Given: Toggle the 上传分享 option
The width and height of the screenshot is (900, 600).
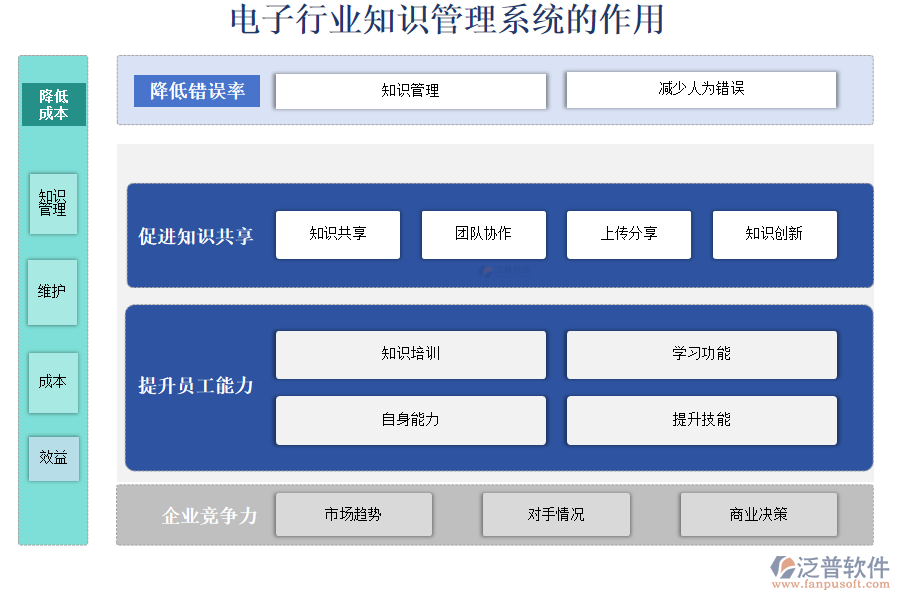Looking at the screenshot, I should (x=629, y=235).
